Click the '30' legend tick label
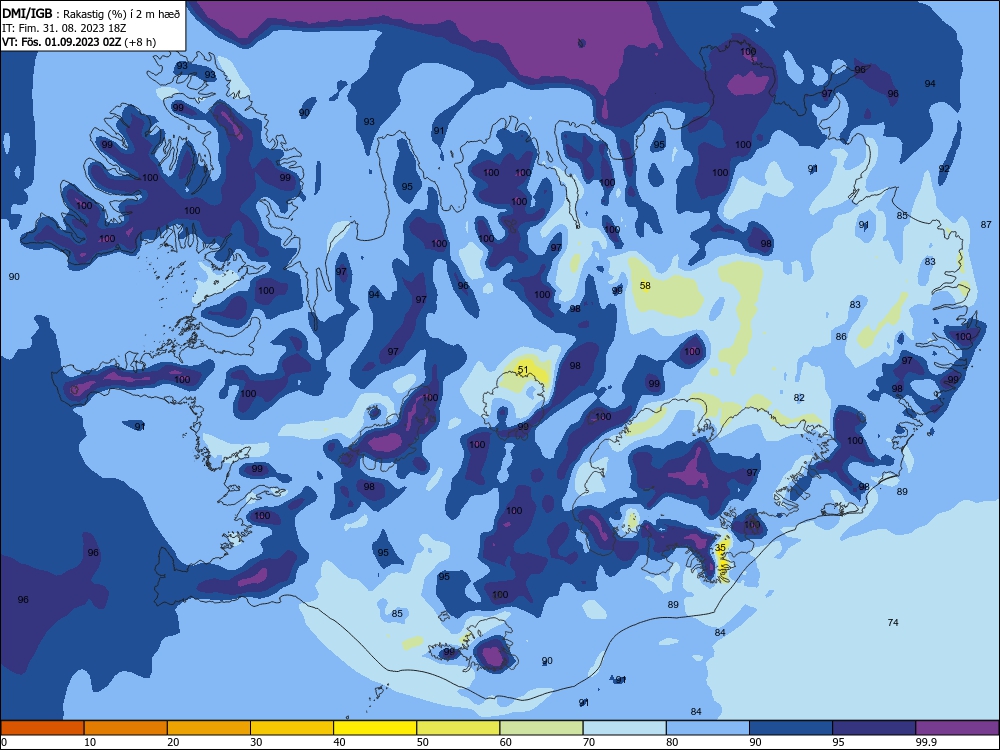 [x=256, y=742]
